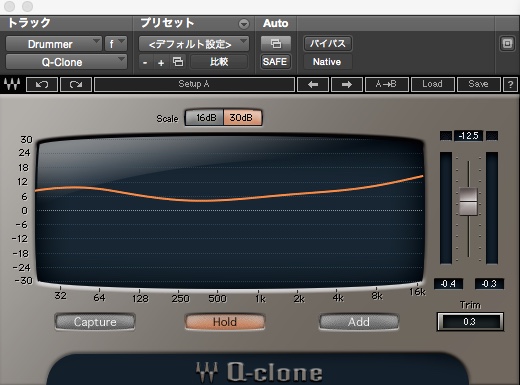Screen dimensions: 520x385
Task: Go to next preset with right arrow
Action: tap(347, 84)
